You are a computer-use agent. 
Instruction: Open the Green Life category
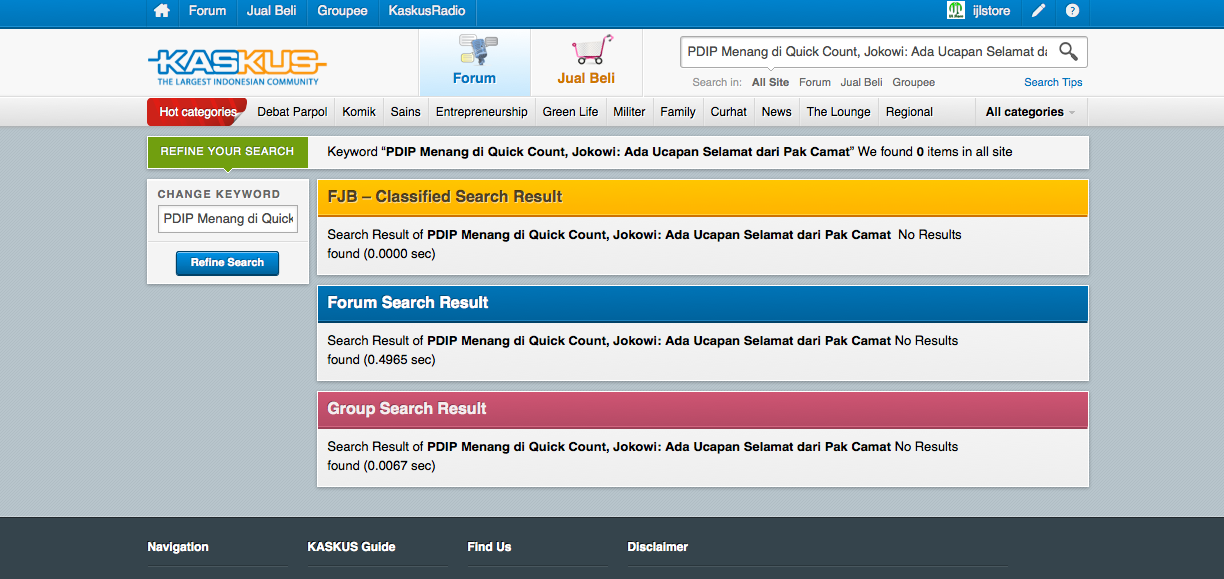tap(571, 112)
